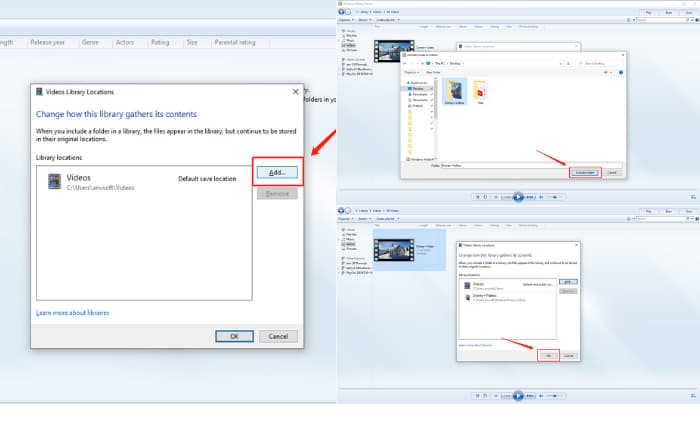Sort by the Genre column header
The image size is (700, 446).
pyautogui.click(x=88, y=42)
